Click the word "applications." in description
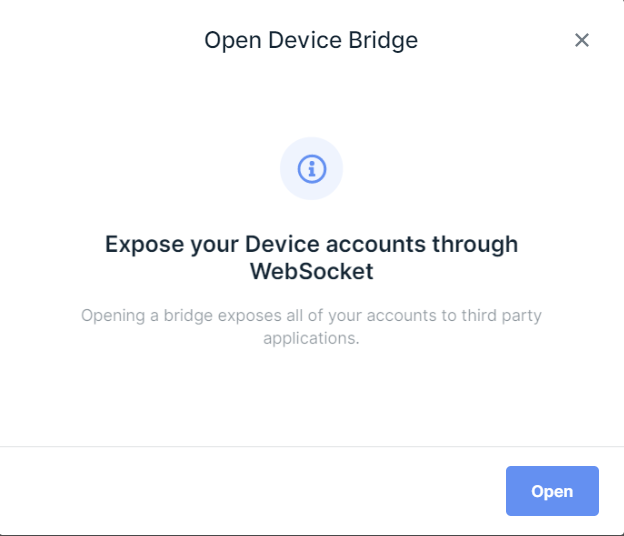This screenshot has height=536, width=624. point(311,338)
